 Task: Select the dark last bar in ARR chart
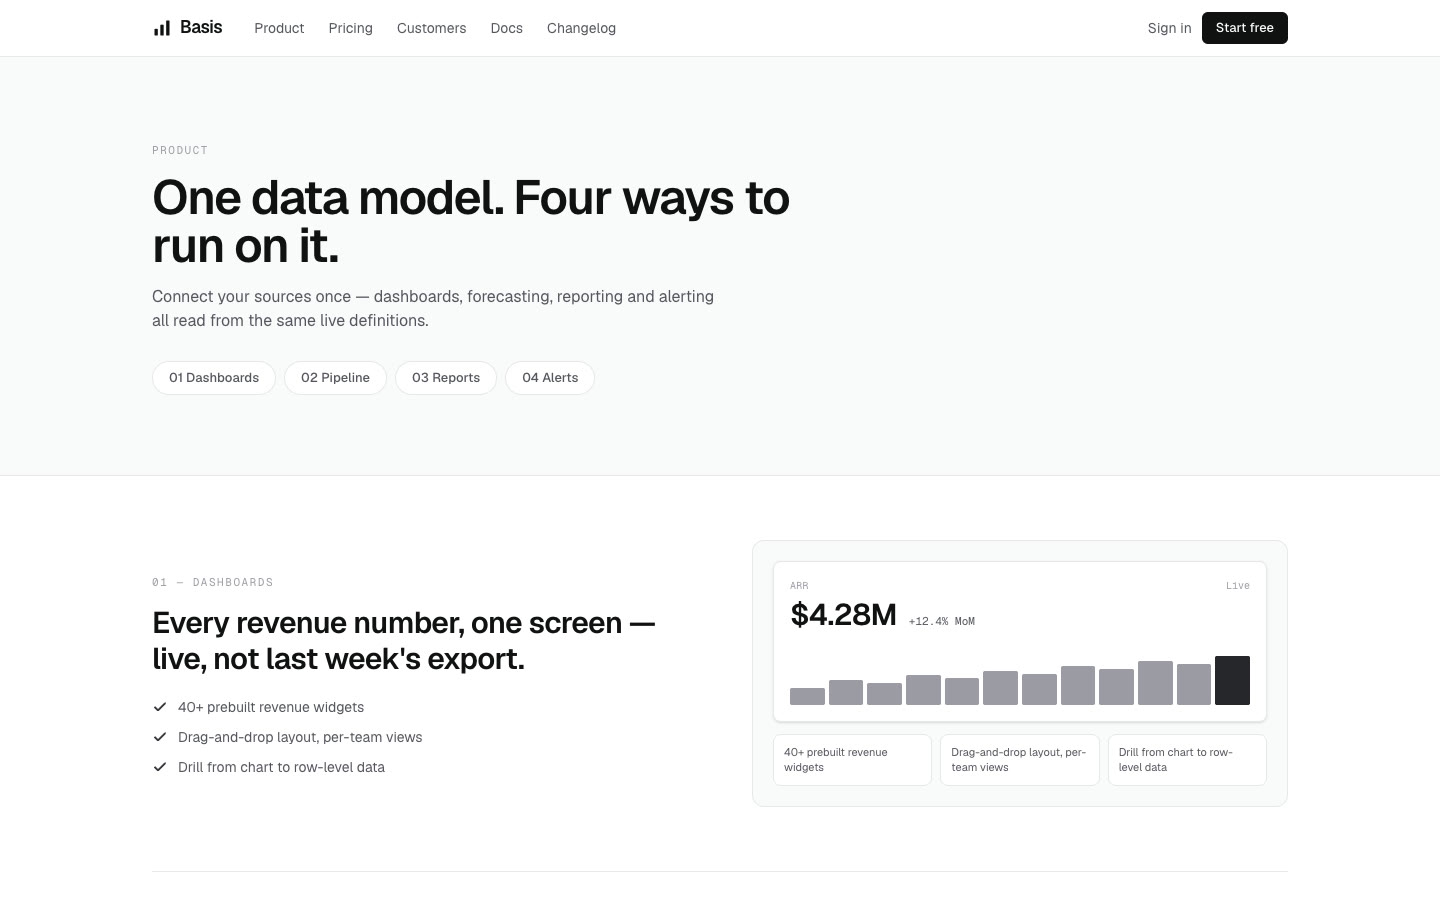coord(1232,680)
